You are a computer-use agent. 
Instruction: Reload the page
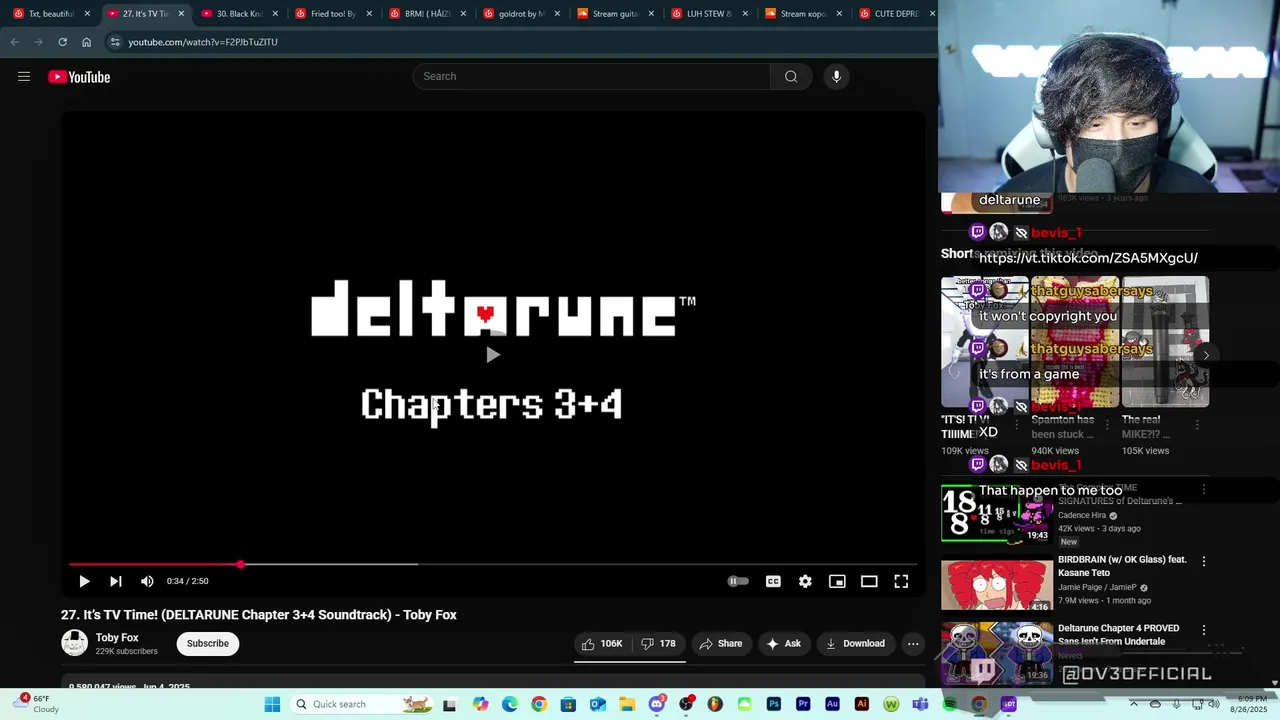(62, 42)
